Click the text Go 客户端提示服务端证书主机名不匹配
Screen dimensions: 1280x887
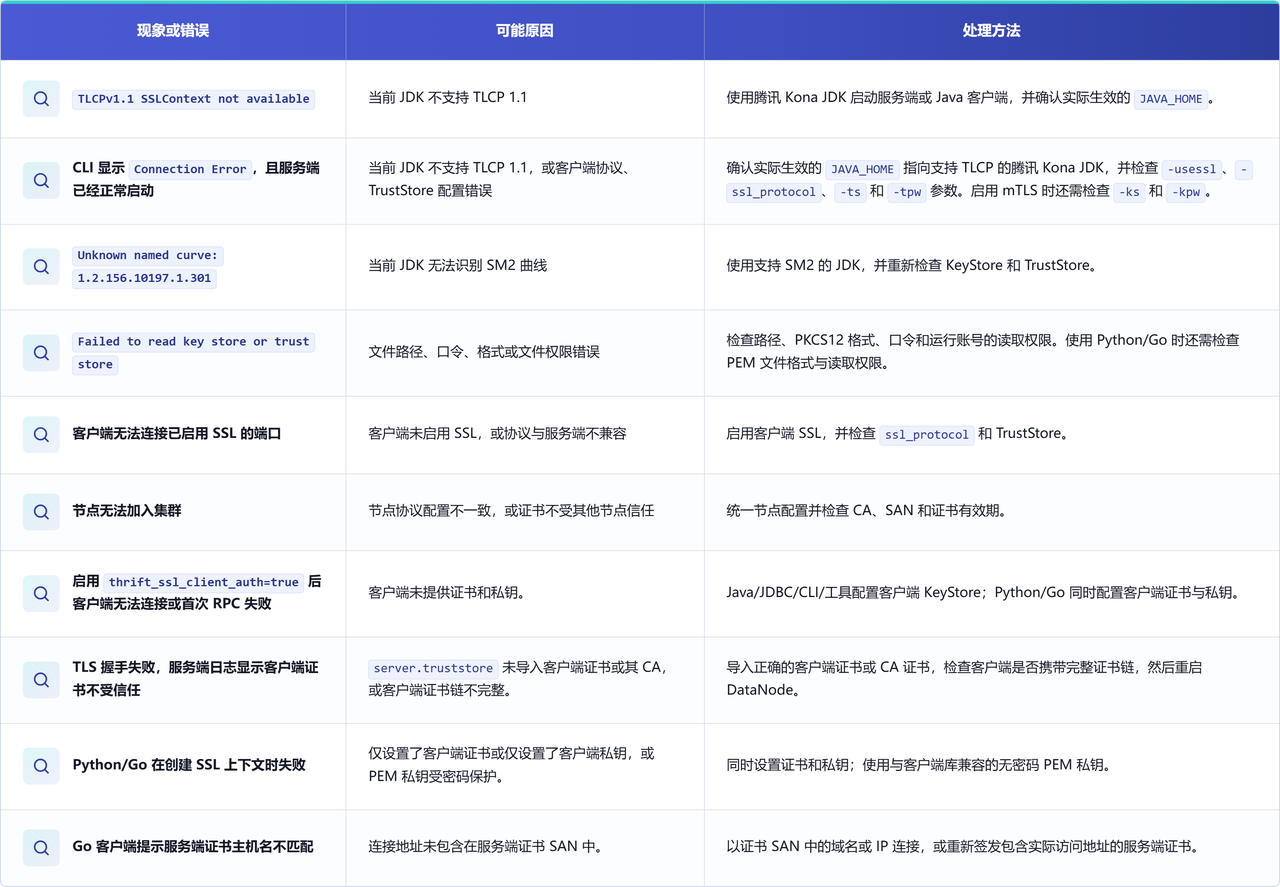(x=193, y=847)
